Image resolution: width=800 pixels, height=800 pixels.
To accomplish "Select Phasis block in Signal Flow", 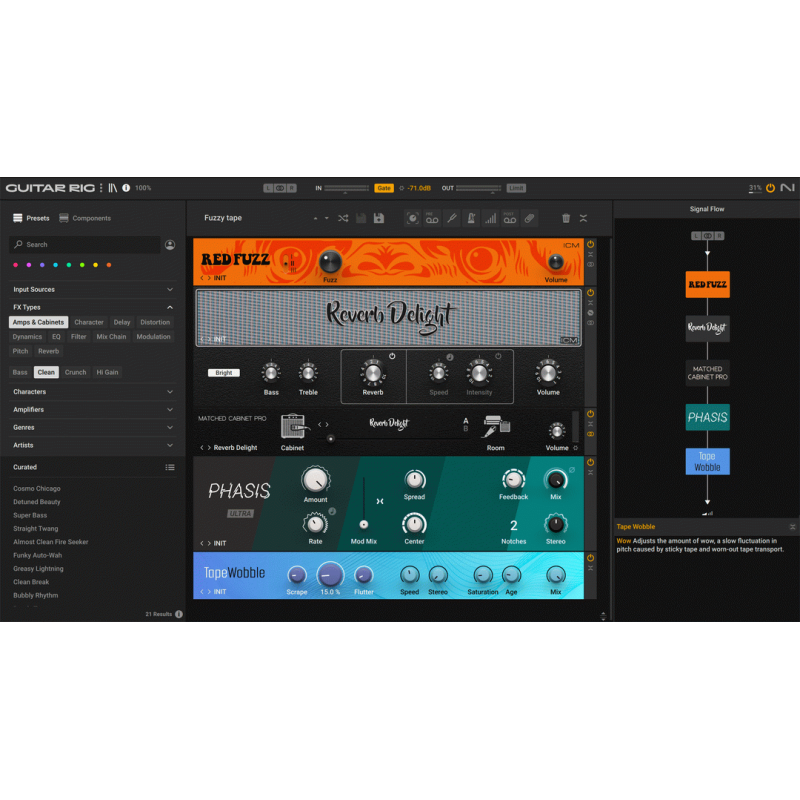I will pyautogui.click(x=707, y=417).
